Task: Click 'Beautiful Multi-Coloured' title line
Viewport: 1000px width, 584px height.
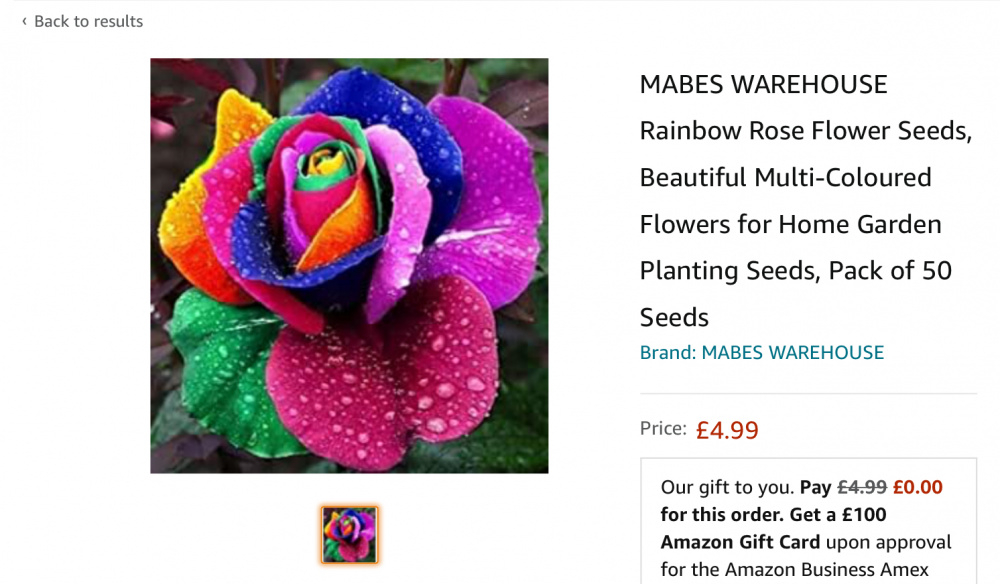Action: [785, 177]
